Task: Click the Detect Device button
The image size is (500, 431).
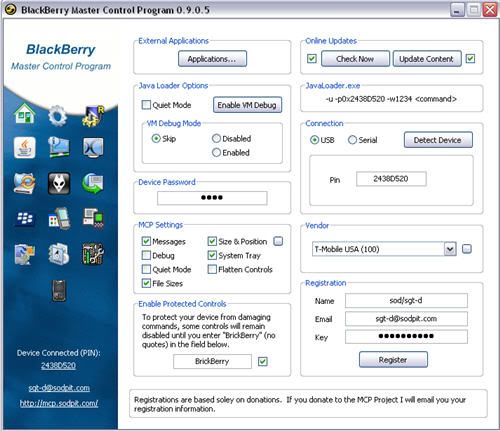Action: 438,140
